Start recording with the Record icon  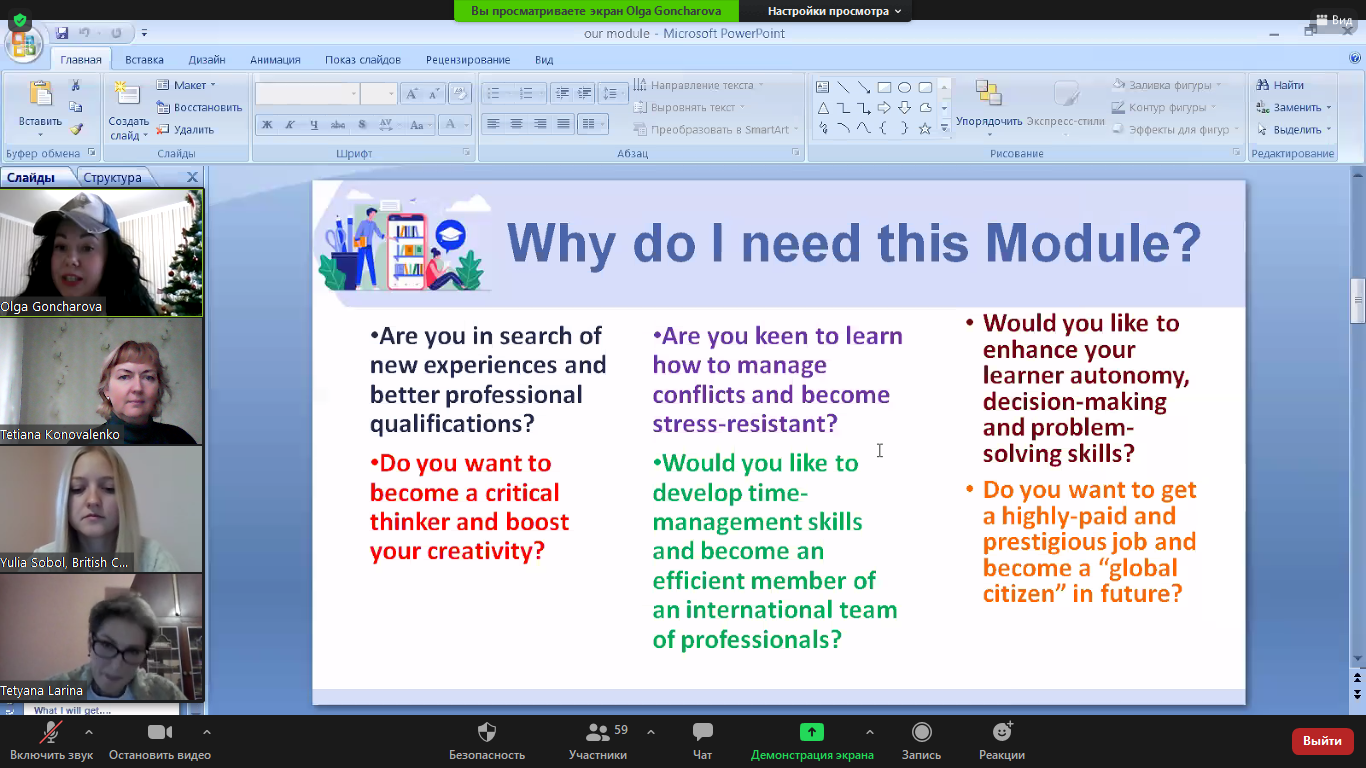(921, 733)
